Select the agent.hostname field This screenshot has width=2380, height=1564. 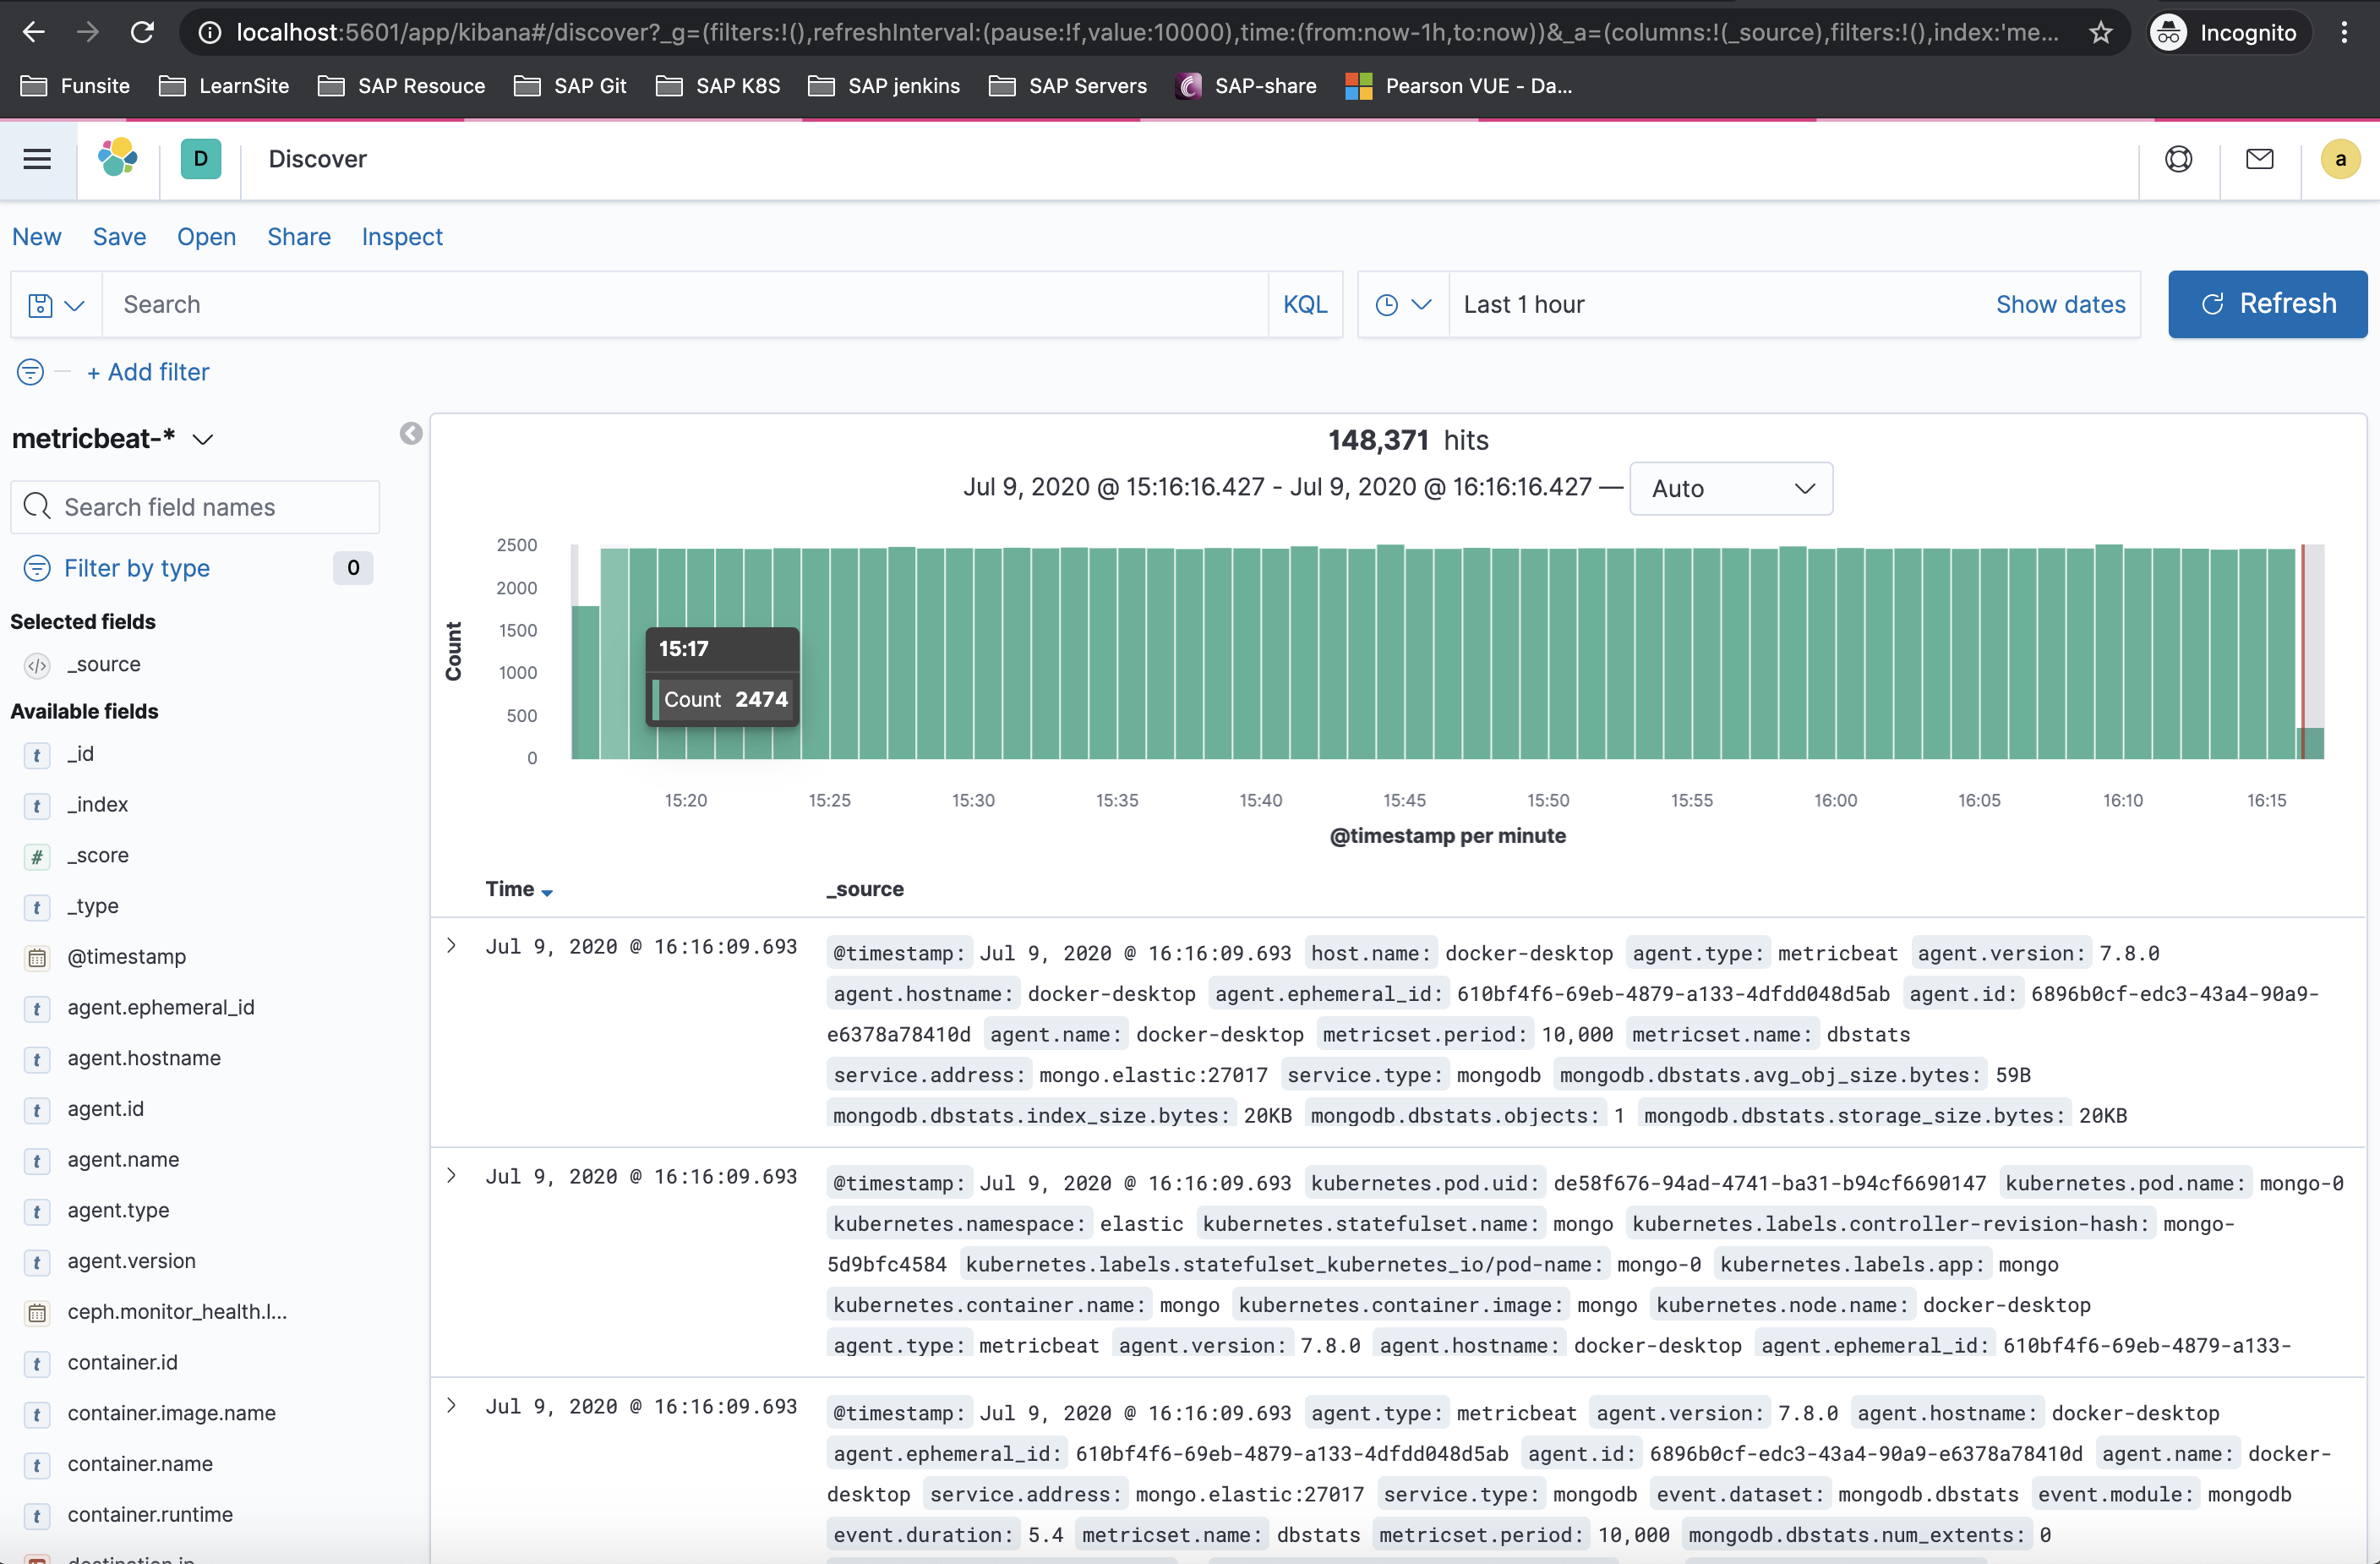tap(144, 1059)
